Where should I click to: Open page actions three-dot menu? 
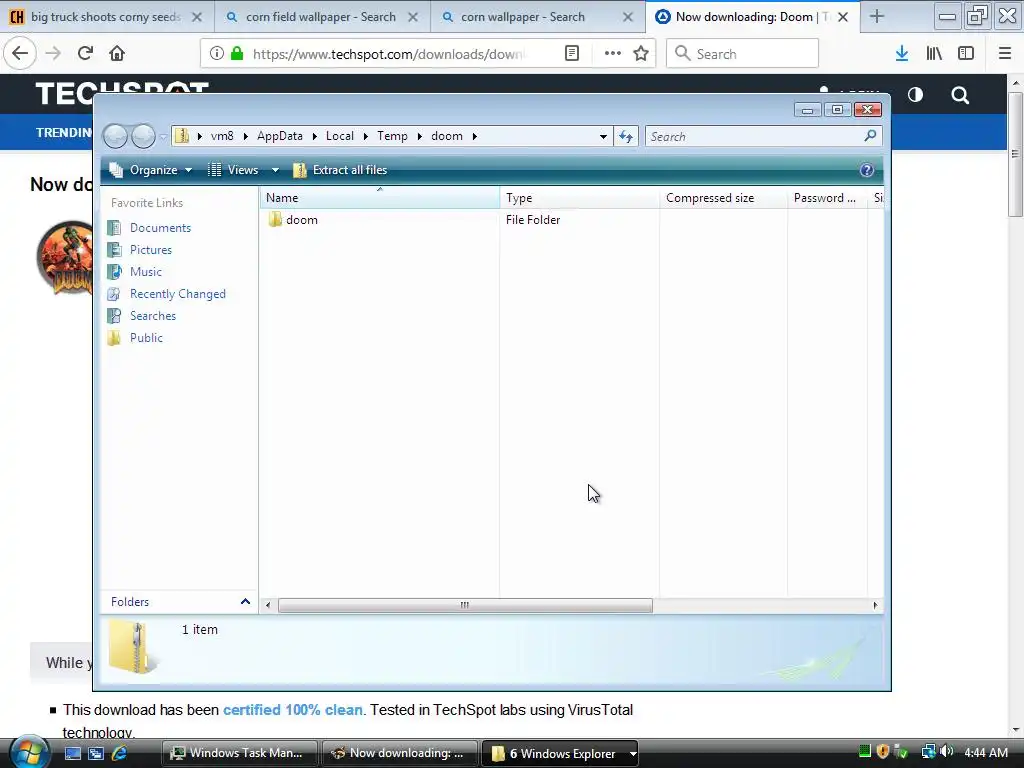pyautogui.click(x=612, y=54)
